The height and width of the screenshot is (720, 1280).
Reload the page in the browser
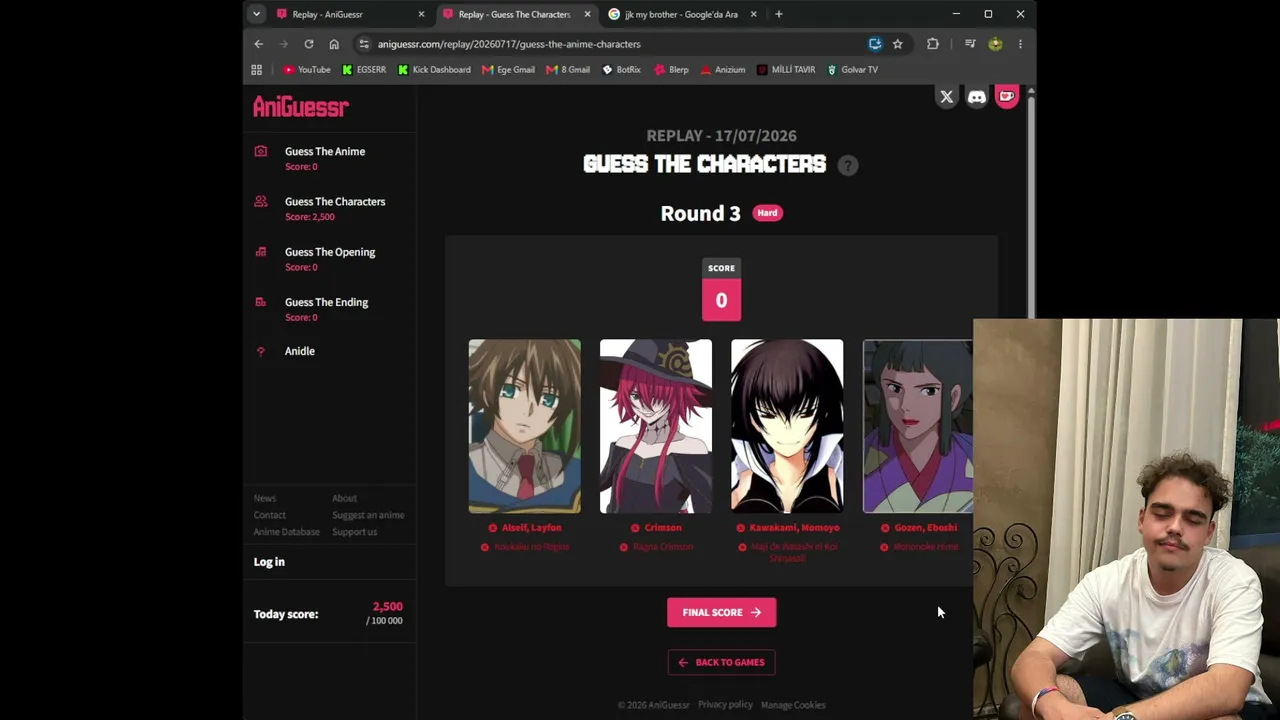(309, 44)
